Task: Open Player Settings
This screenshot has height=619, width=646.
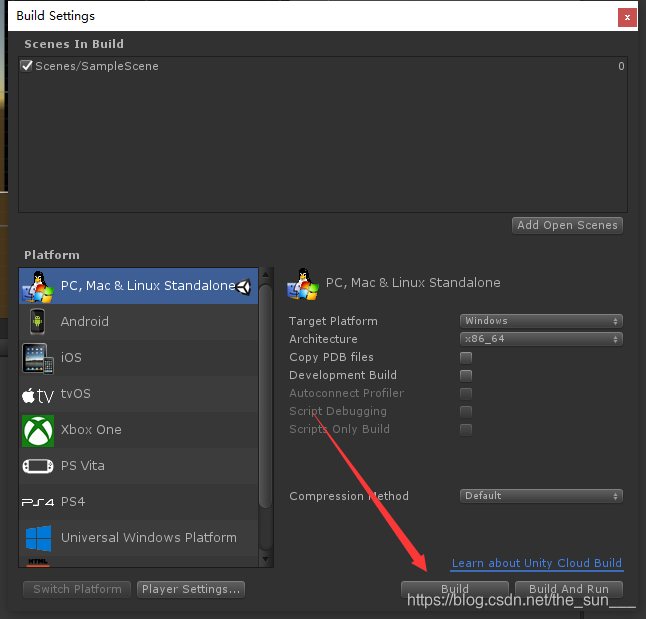Action: [x=191, y=589]
